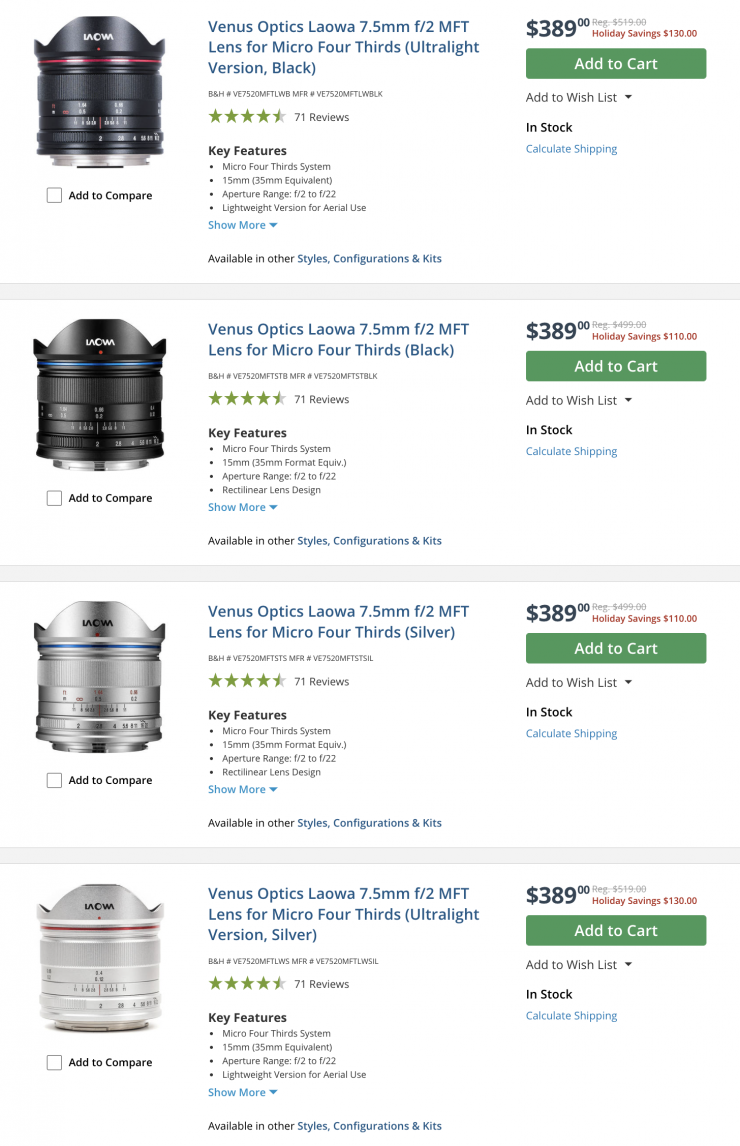Expand Show More for Ultralight Black lens features
The image size is (740, 1146).
(242, 225)
